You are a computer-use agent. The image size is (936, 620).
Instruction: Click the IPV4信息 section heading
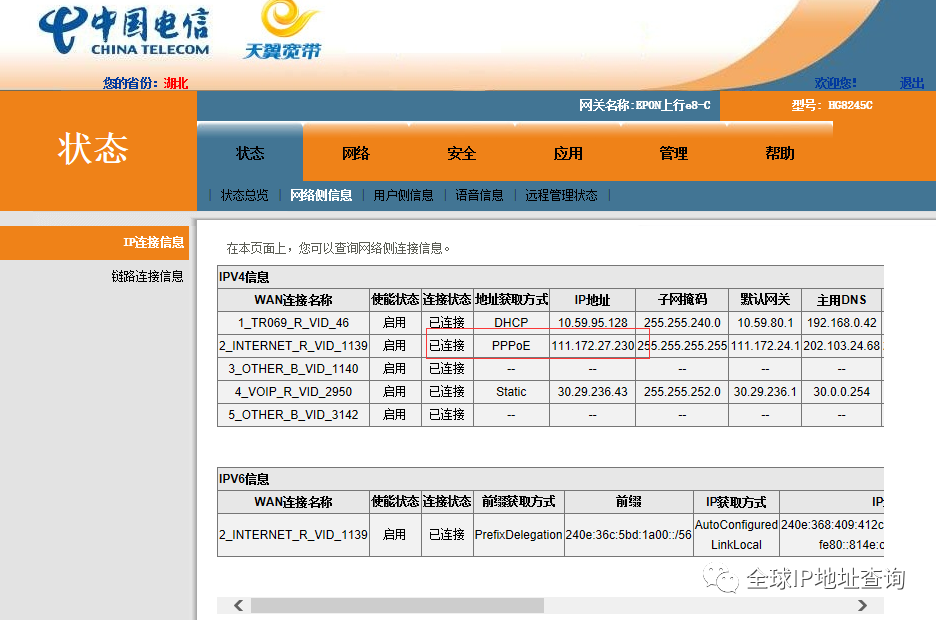point(244,277)
